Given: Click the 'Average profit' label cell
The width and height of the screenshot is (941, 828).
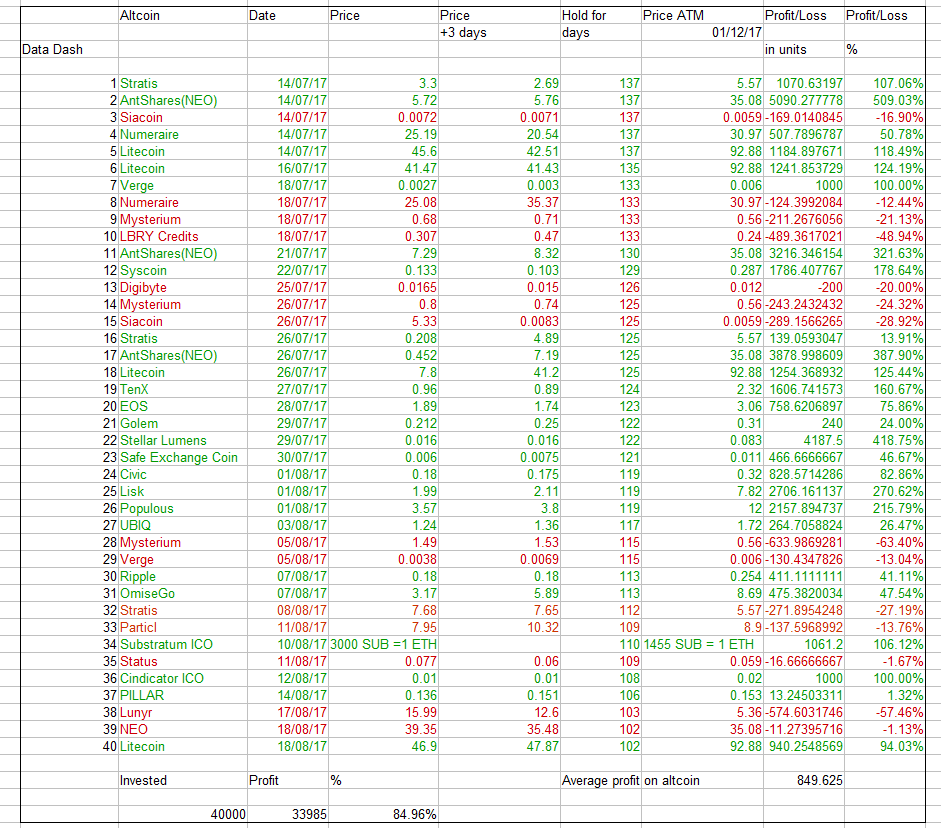Looking at the screenshot, I should point(601,780).
